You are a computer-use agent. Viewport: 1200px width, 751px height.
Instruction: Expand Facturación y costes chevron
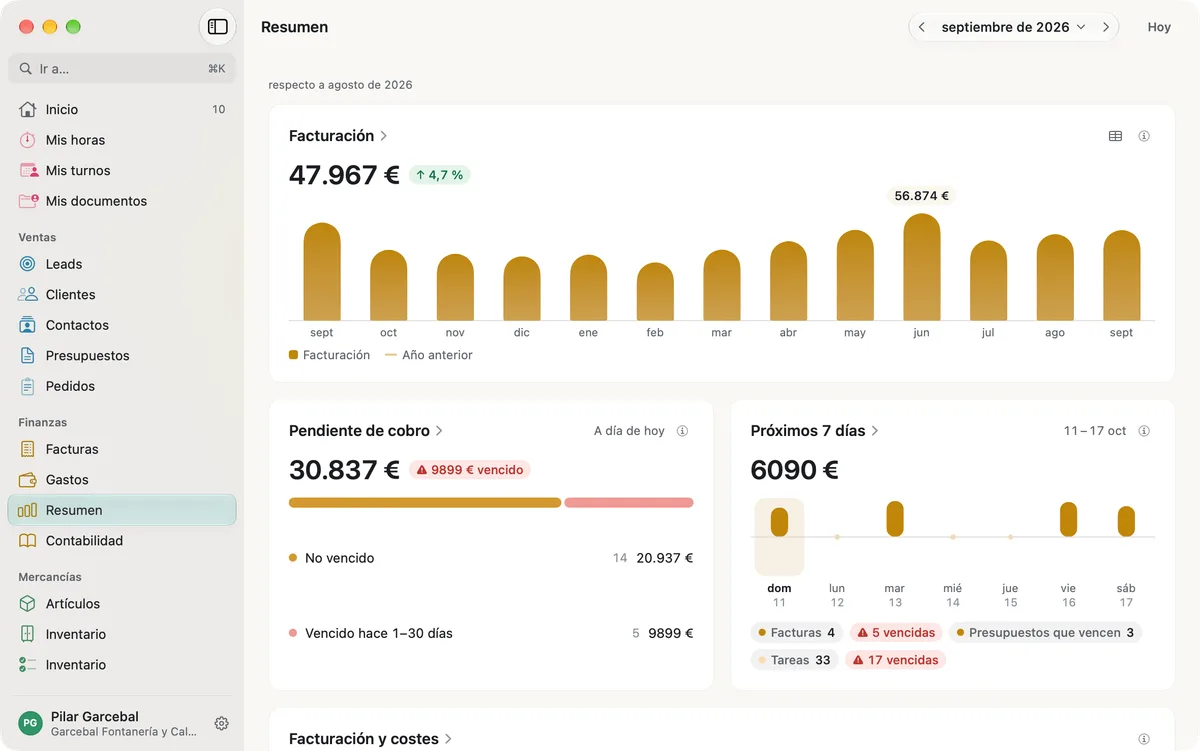(448, 739)
